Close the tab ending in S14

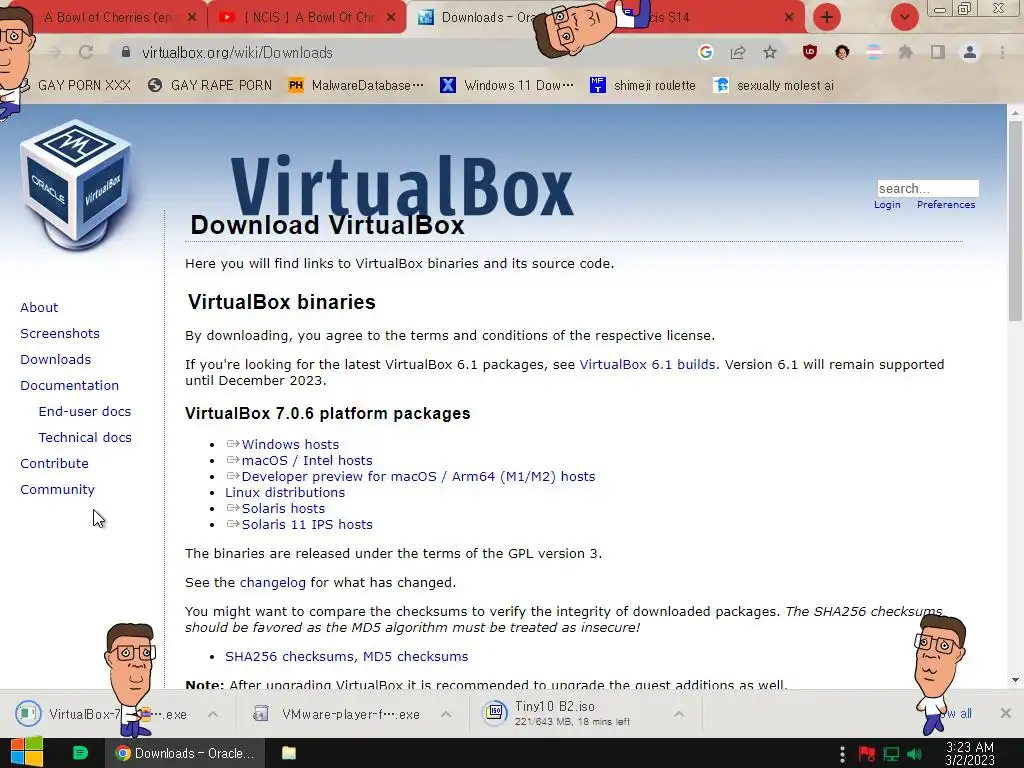click(x=788, y=17)
